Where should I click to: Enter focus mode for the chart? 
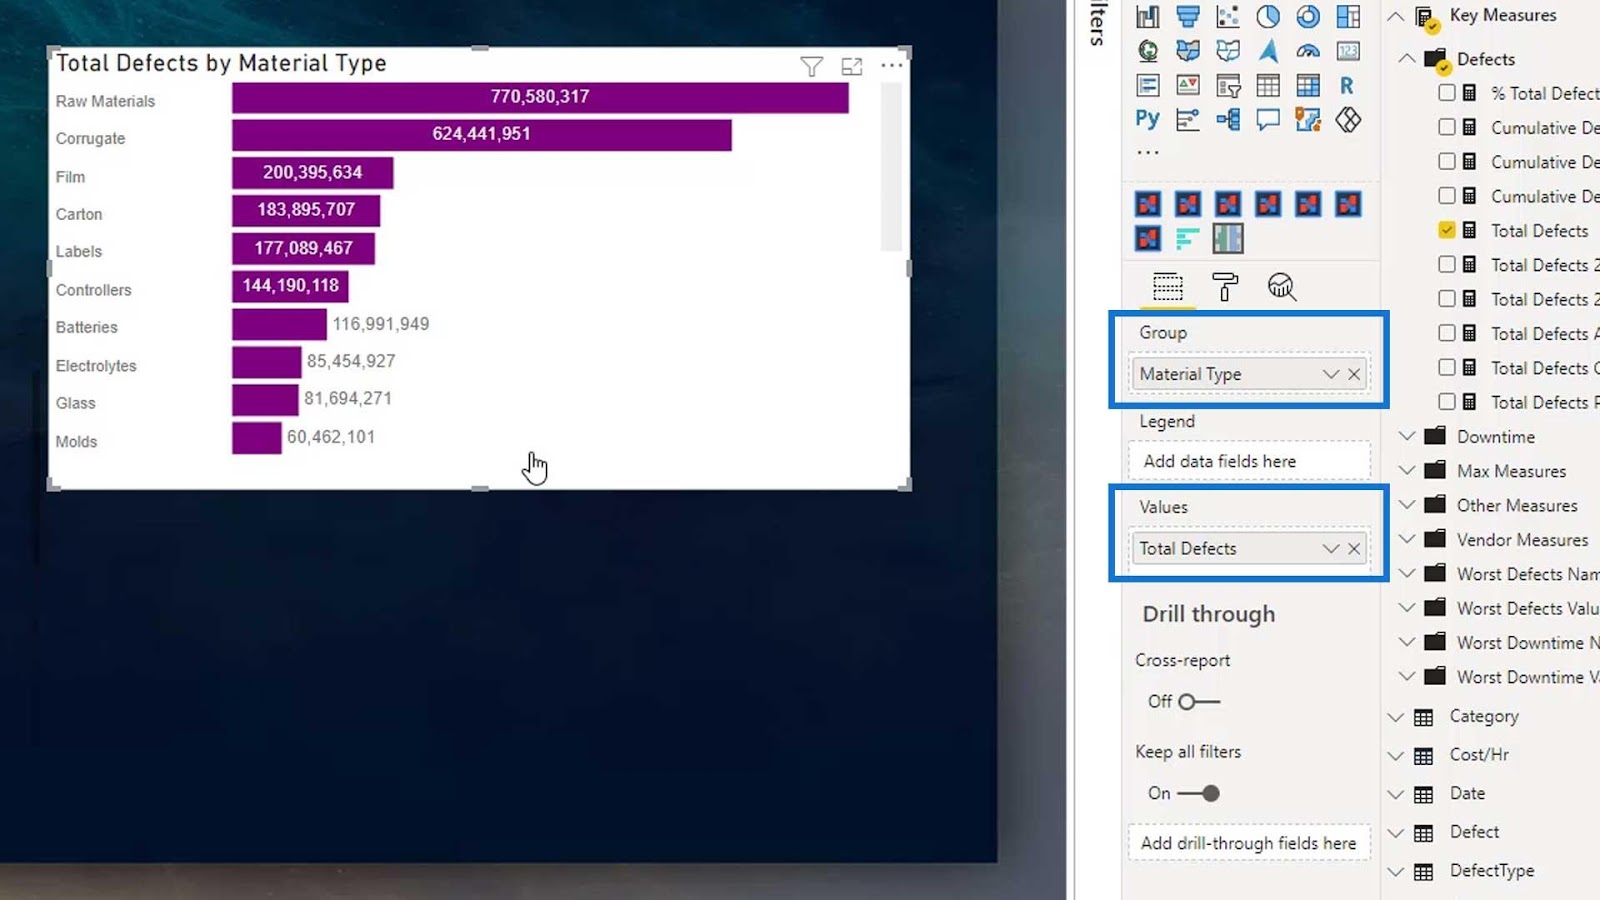[852, 67]
